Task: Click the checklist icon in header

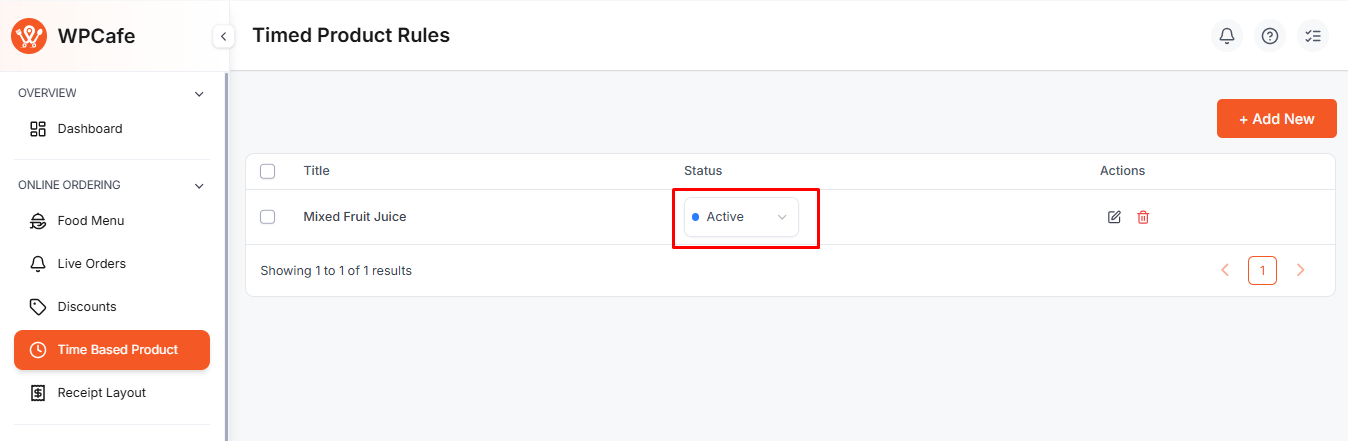Action: coord(1313,36)
